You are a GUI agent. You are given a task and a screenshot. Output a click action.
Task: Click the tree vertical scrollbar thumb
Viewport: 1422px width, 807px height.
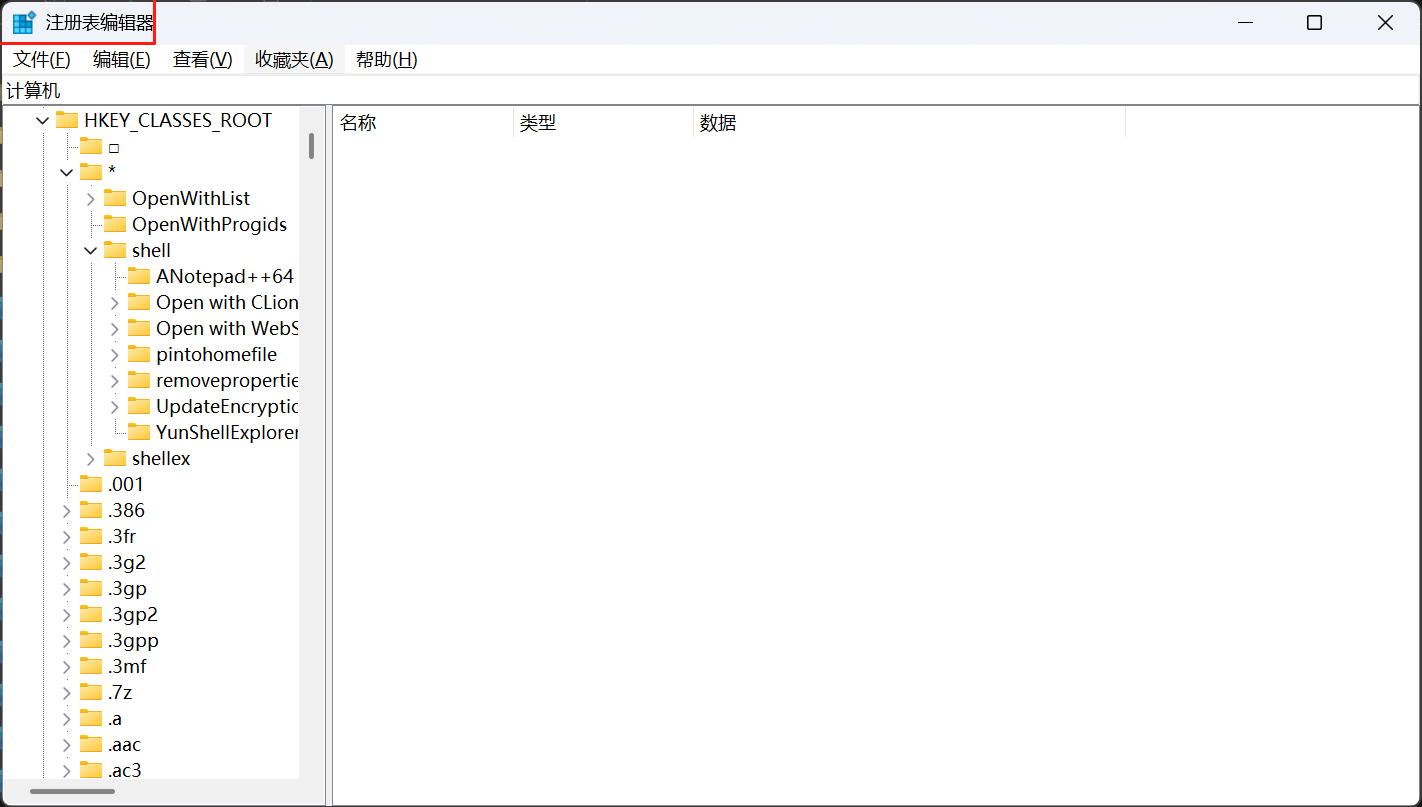[312, 146]
